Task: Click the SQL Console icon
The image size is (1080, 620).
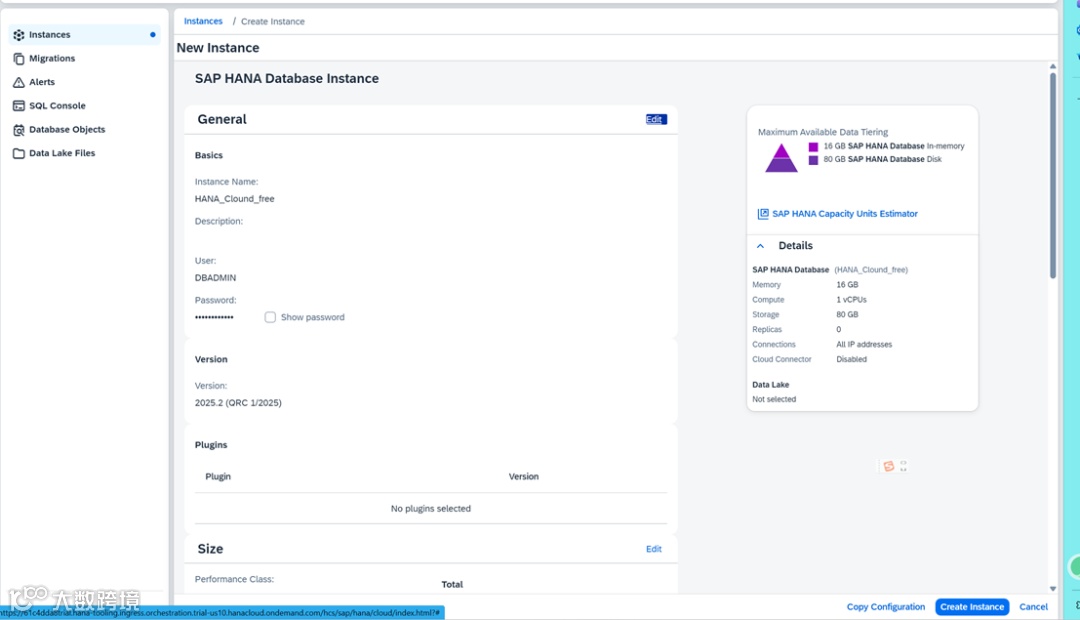Action: (x=19, y=105)
